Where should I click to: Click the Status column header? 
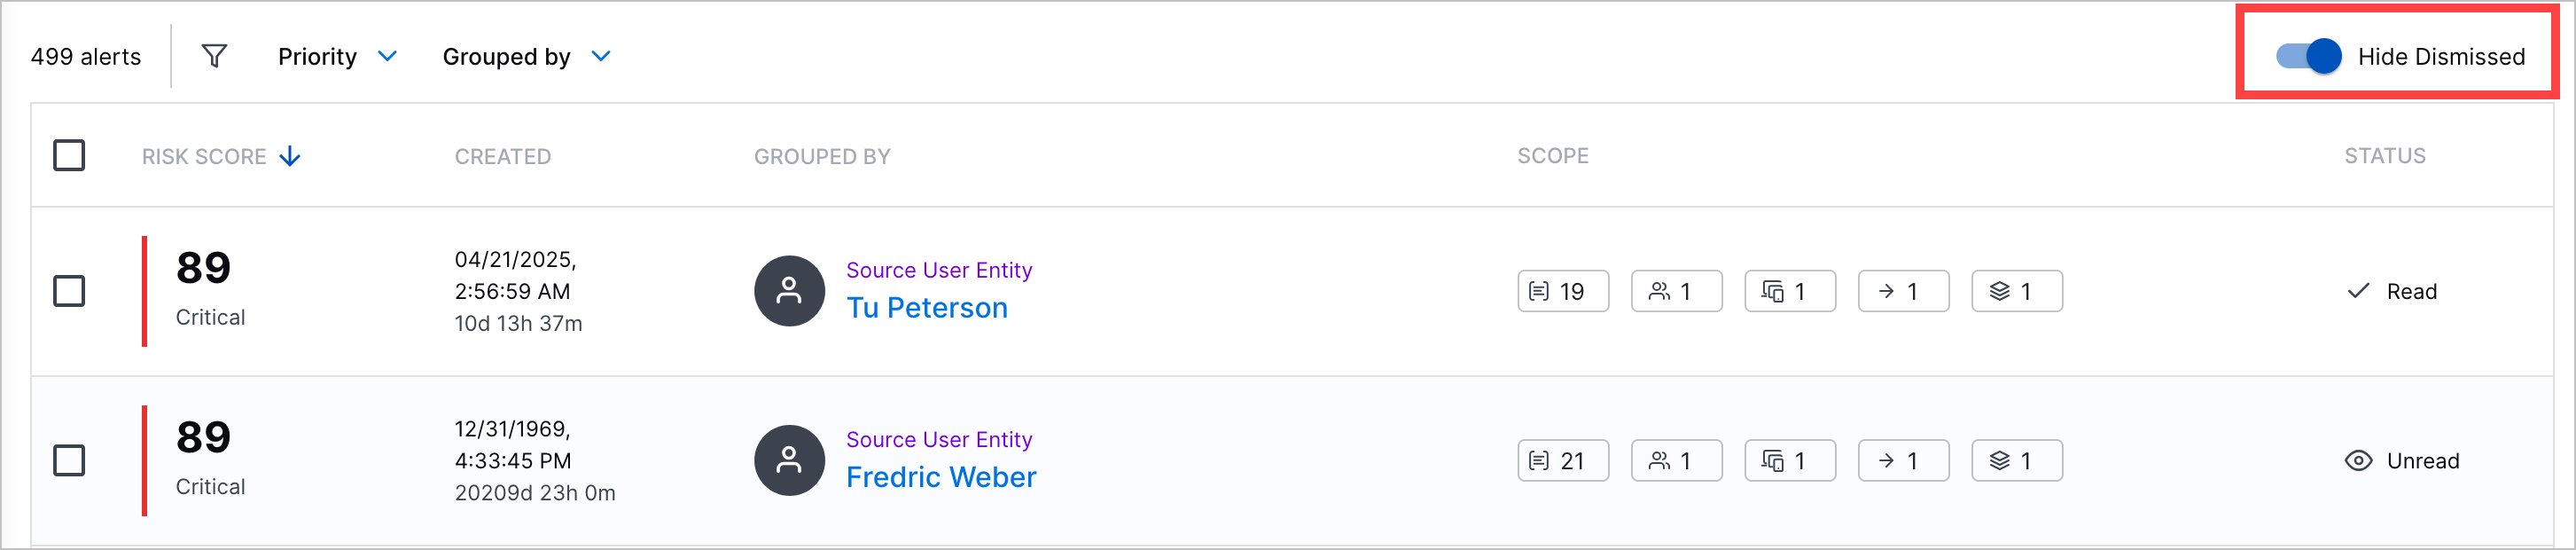[x=2385, y=156]
